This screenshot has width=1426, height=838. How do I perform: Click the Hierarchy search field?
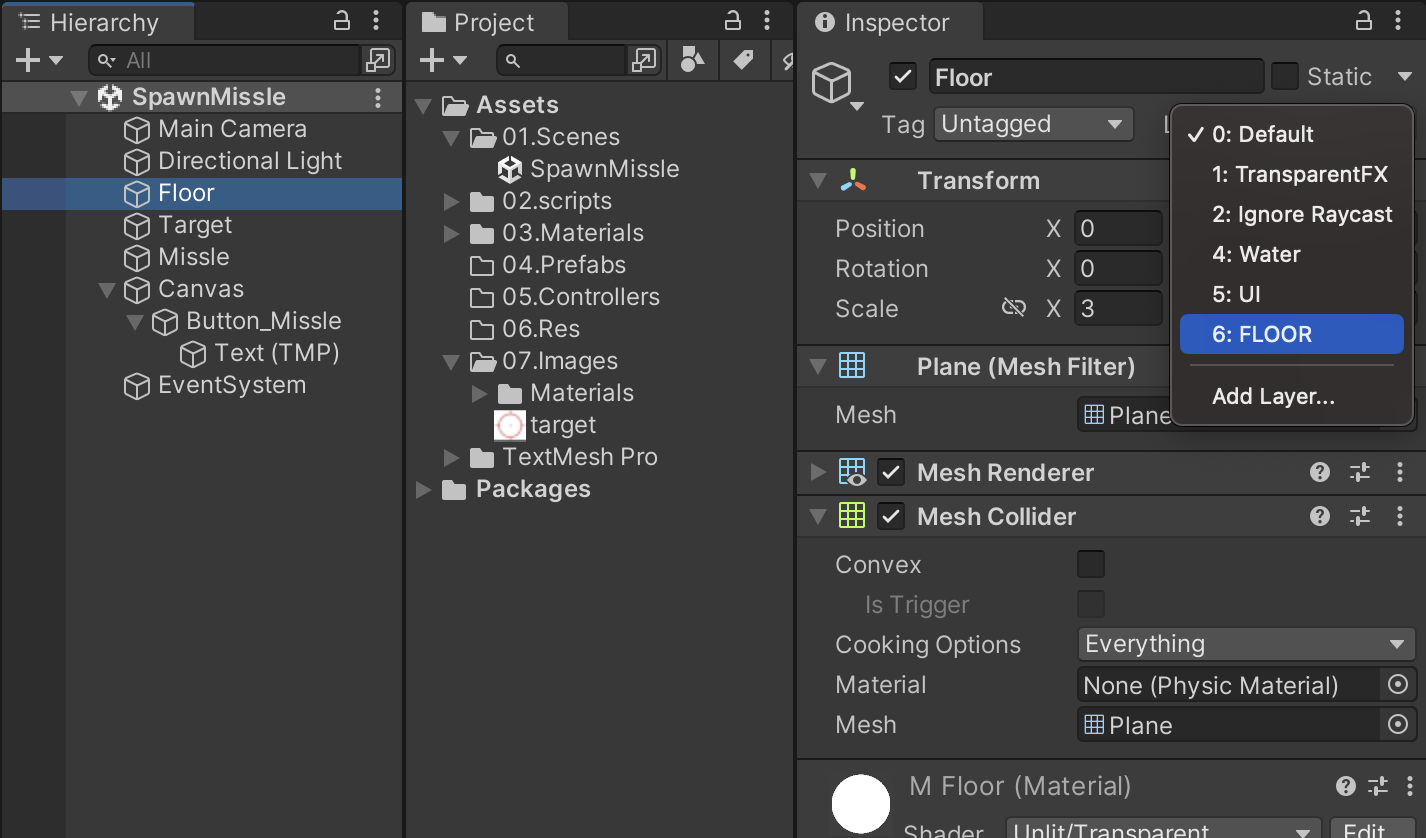pyautogui.click(x=225, y=61)
